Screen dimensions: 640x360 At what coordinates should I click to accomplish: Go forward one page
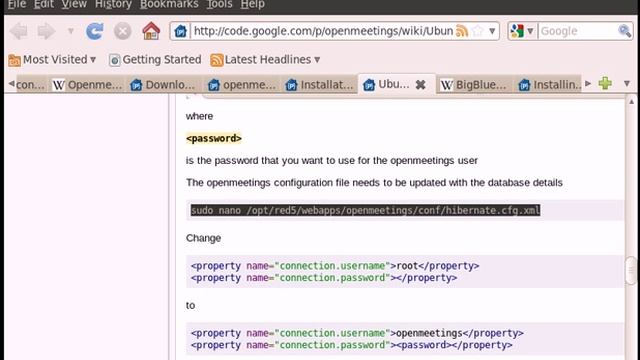click(46, 31)
